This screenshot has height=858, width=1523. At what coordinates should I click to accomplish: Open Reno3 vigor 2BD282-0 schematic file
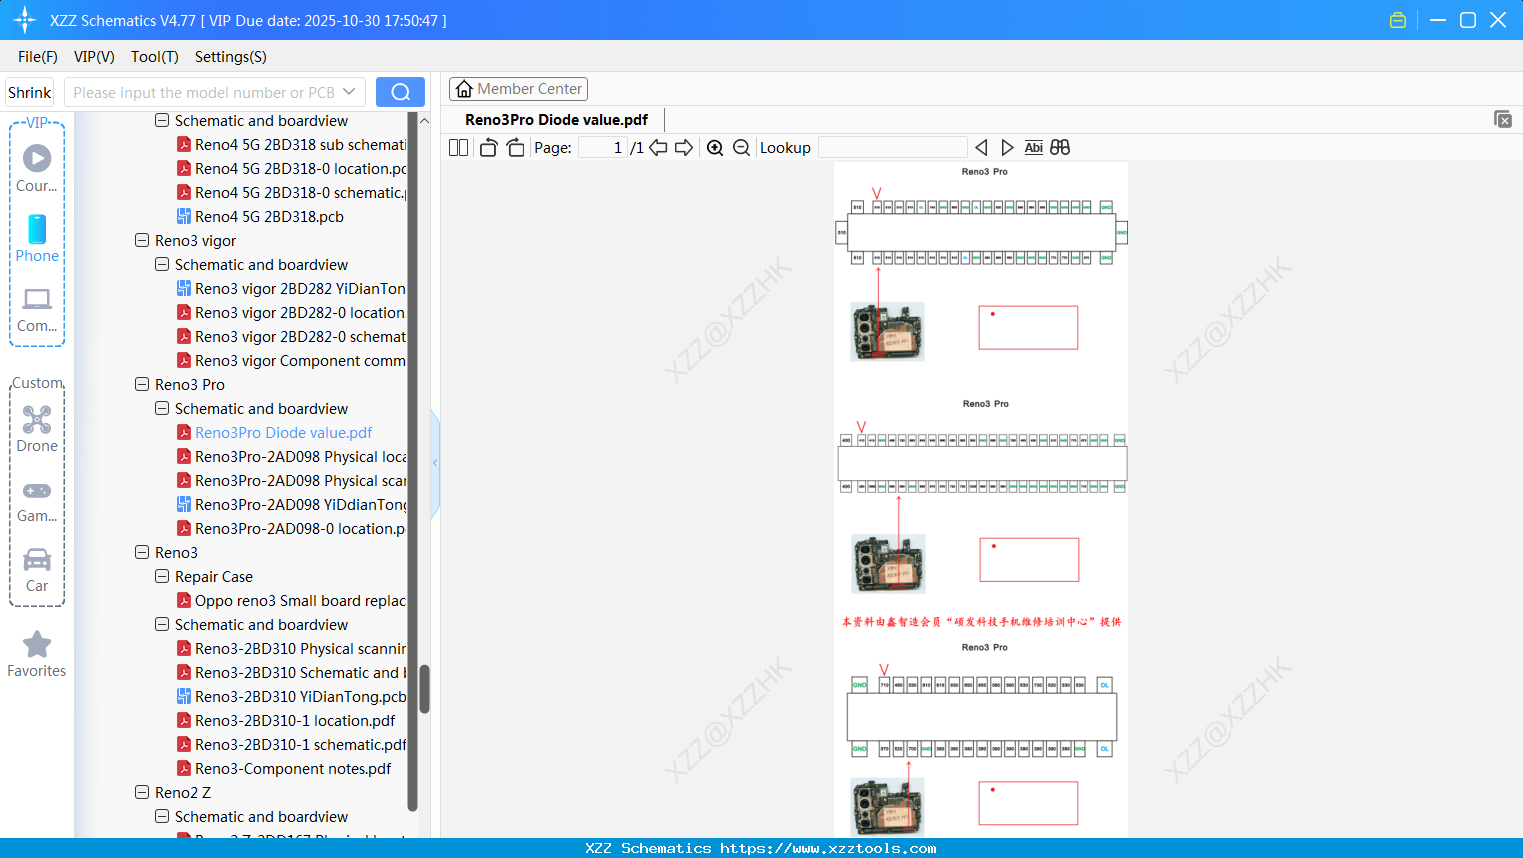click(291, 336)
